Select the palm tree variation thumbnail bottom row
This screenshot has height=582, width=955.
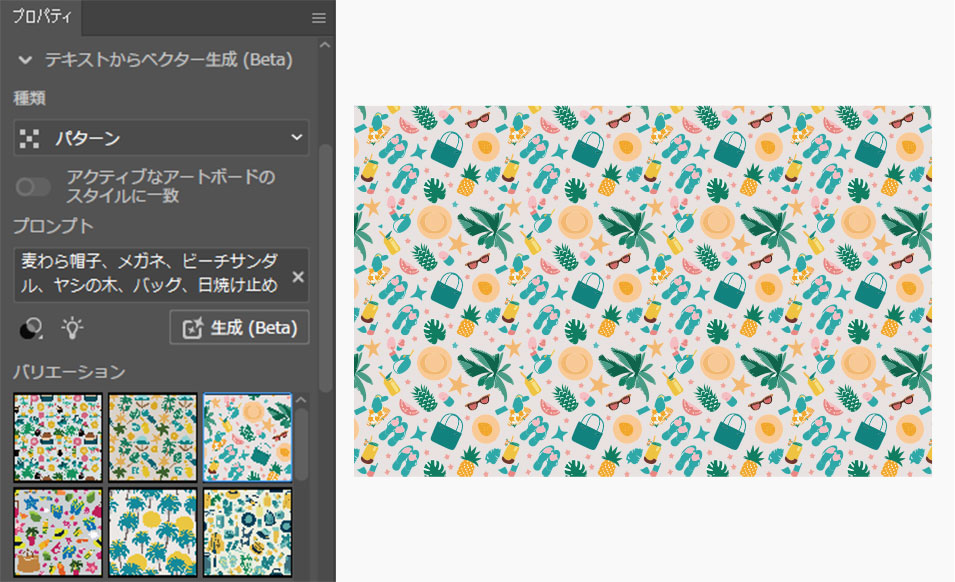tap(152, 530)
